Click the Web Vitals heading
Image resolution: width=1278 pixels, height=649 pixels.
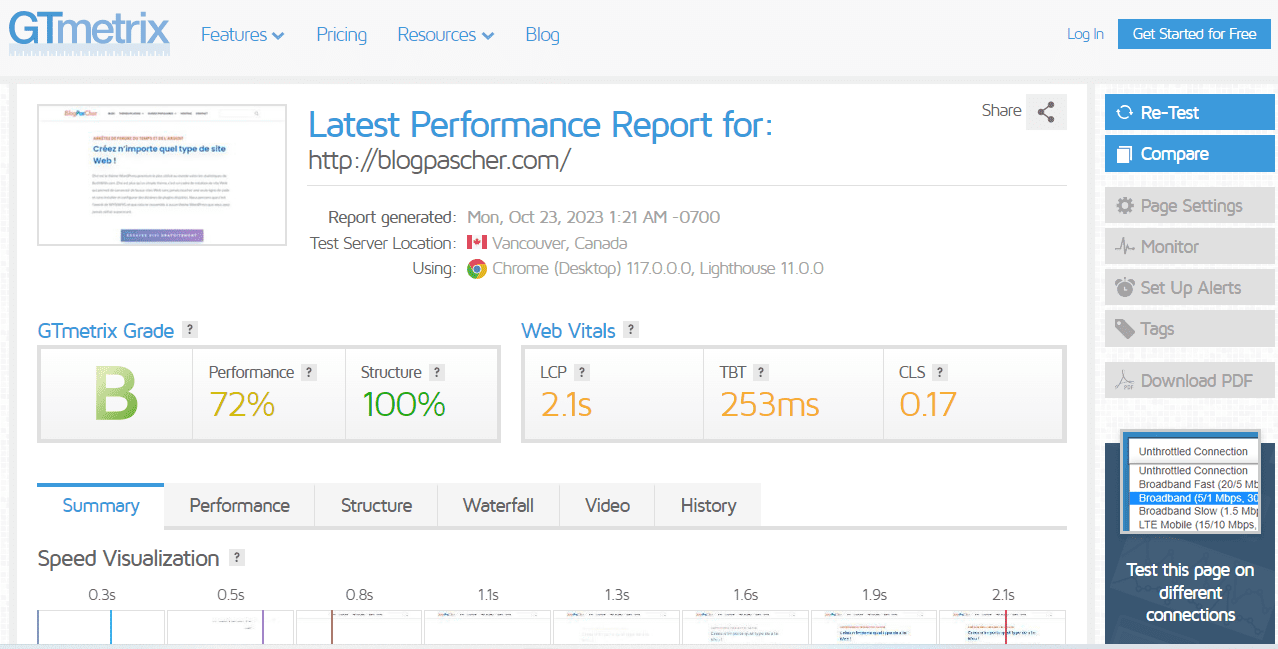[568, 331]
